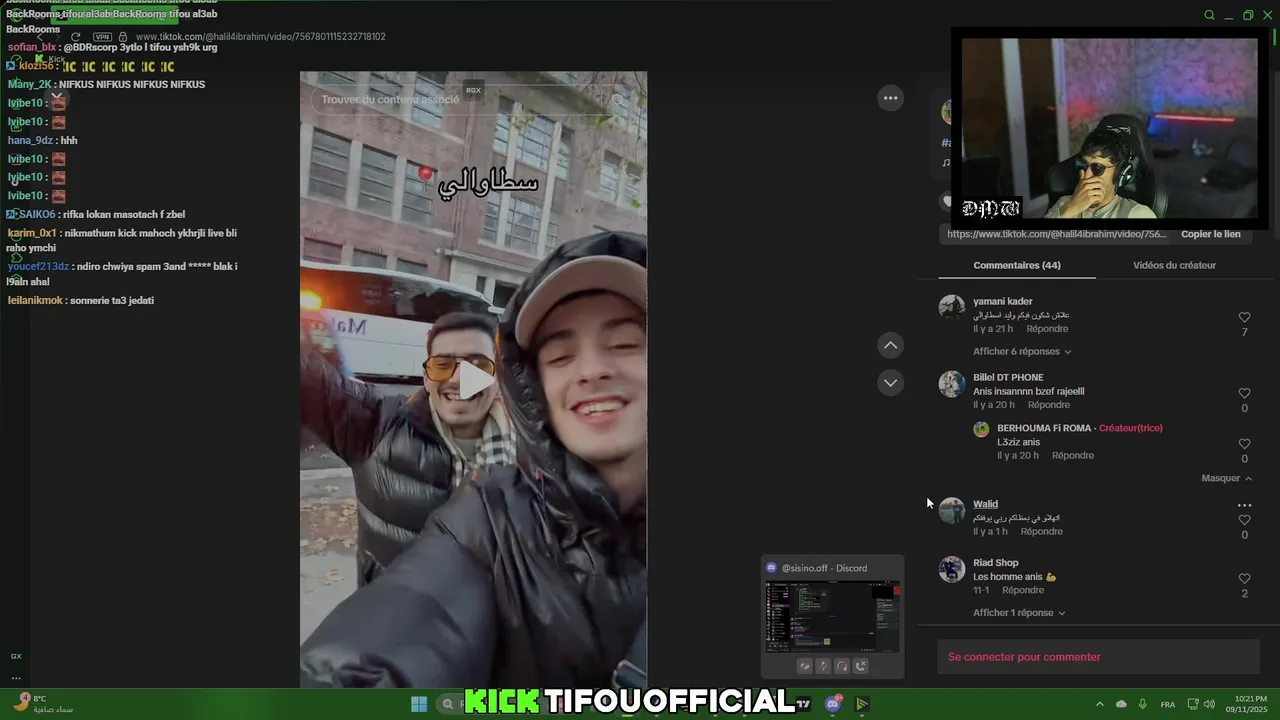Open Riad Shop's profile avatar

(x=952, y=569)
